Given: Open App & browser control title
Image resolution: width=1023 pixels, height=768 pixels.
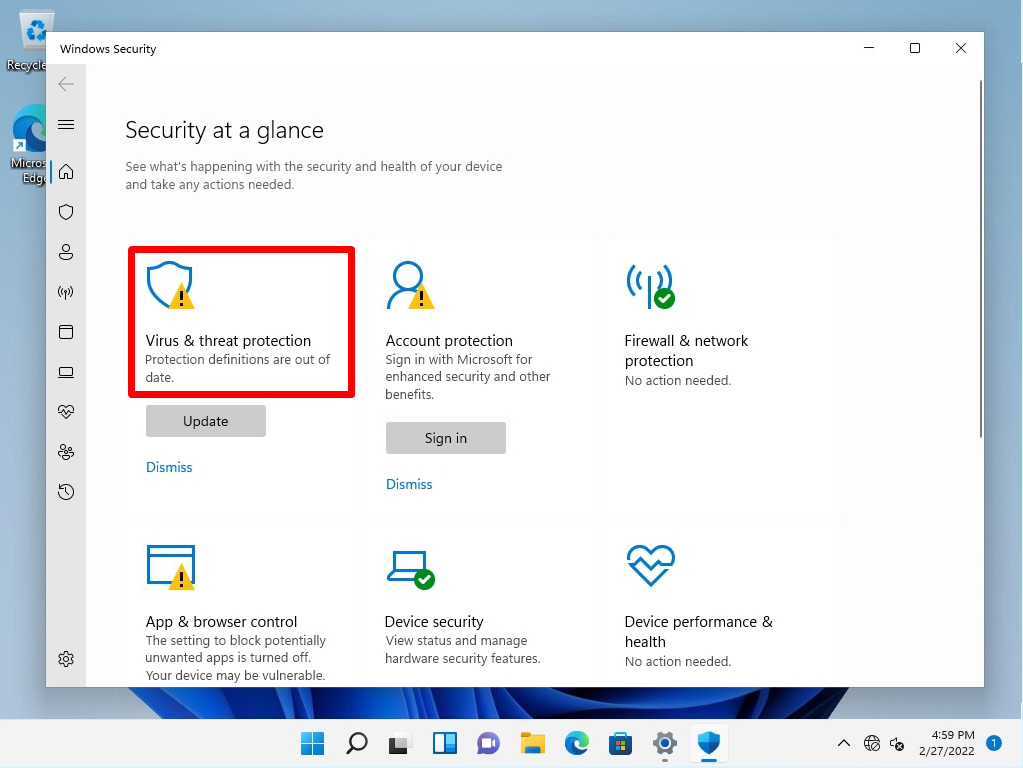Looking at the screenshot, I should pyautogui.click(x=221, y=622).
